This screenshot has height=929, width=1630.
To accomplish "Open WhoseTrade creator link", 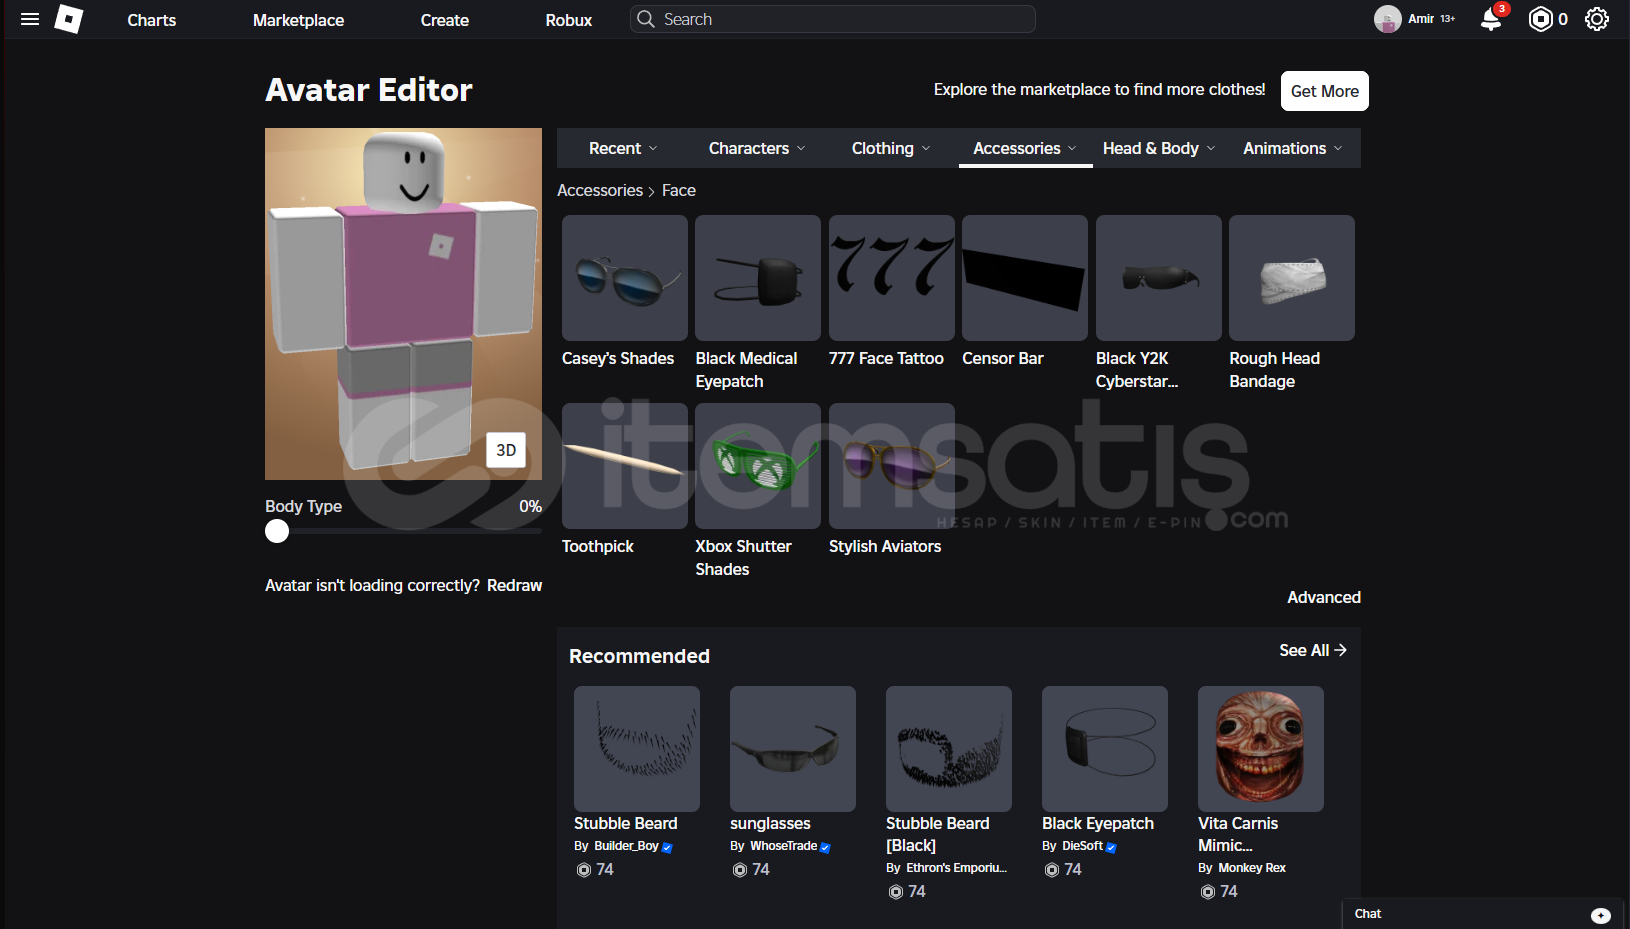I will [784, 846].
